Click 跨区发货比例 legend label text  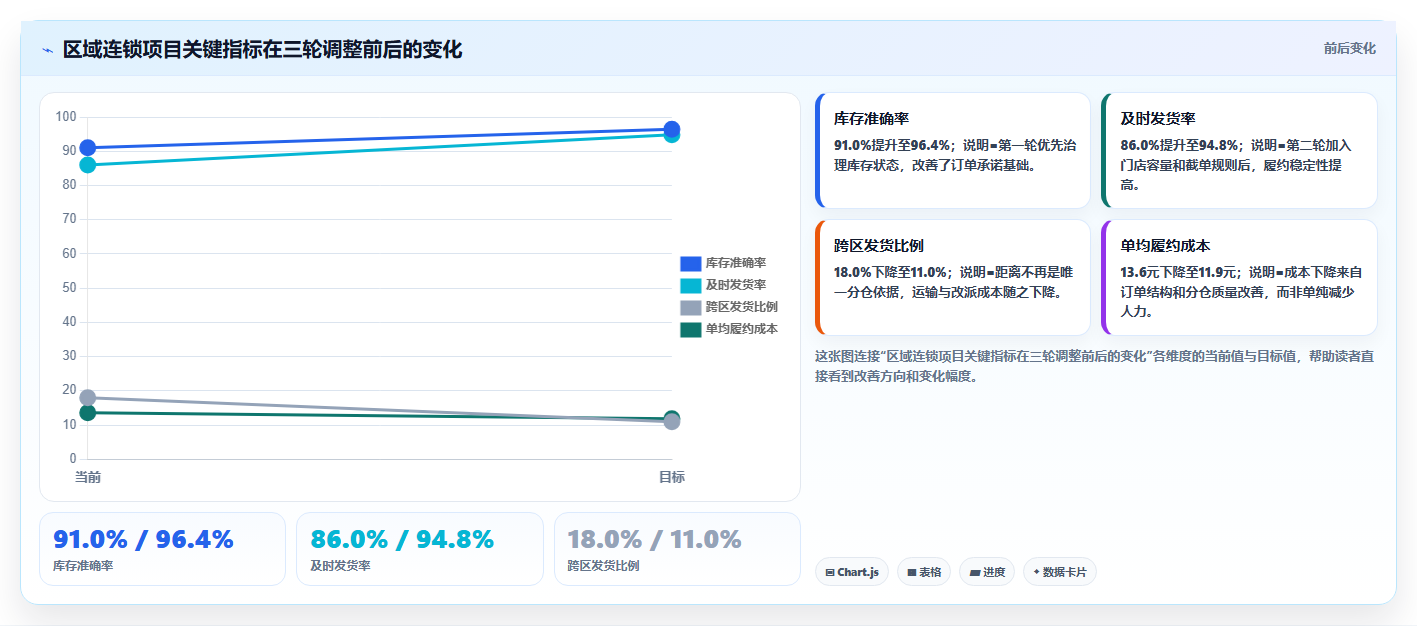(x=742, y=307)
